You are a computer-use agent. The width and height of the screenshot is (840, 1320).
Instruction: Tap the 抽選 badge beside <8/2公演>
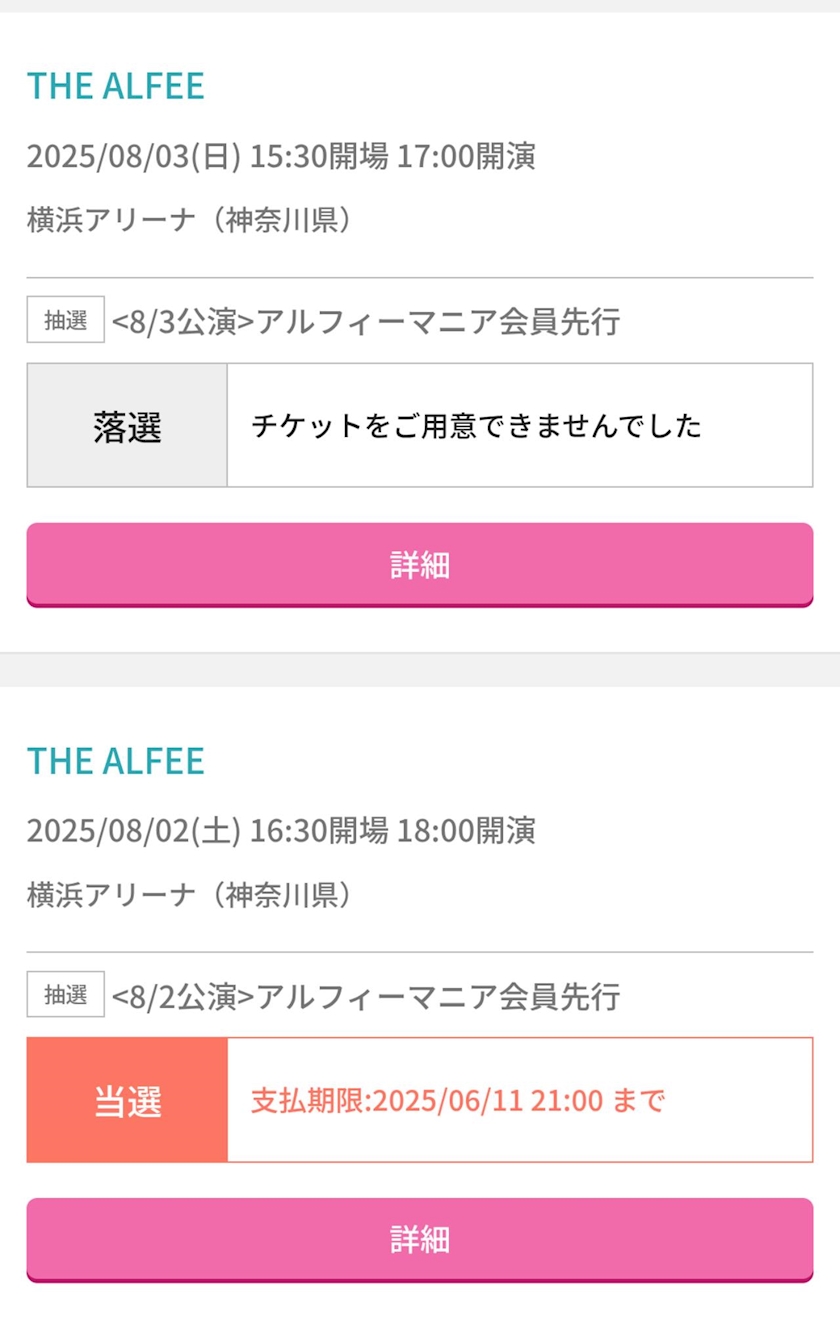[66, 995]
